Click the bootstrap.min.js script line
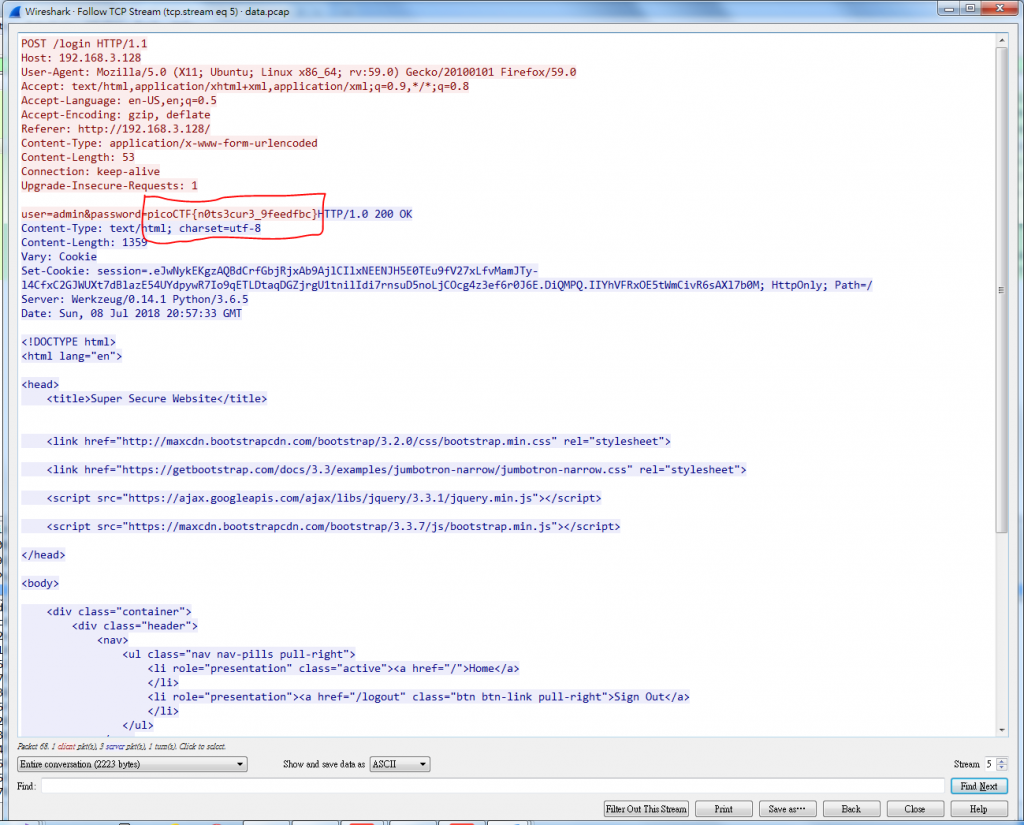 pos(333,526)
